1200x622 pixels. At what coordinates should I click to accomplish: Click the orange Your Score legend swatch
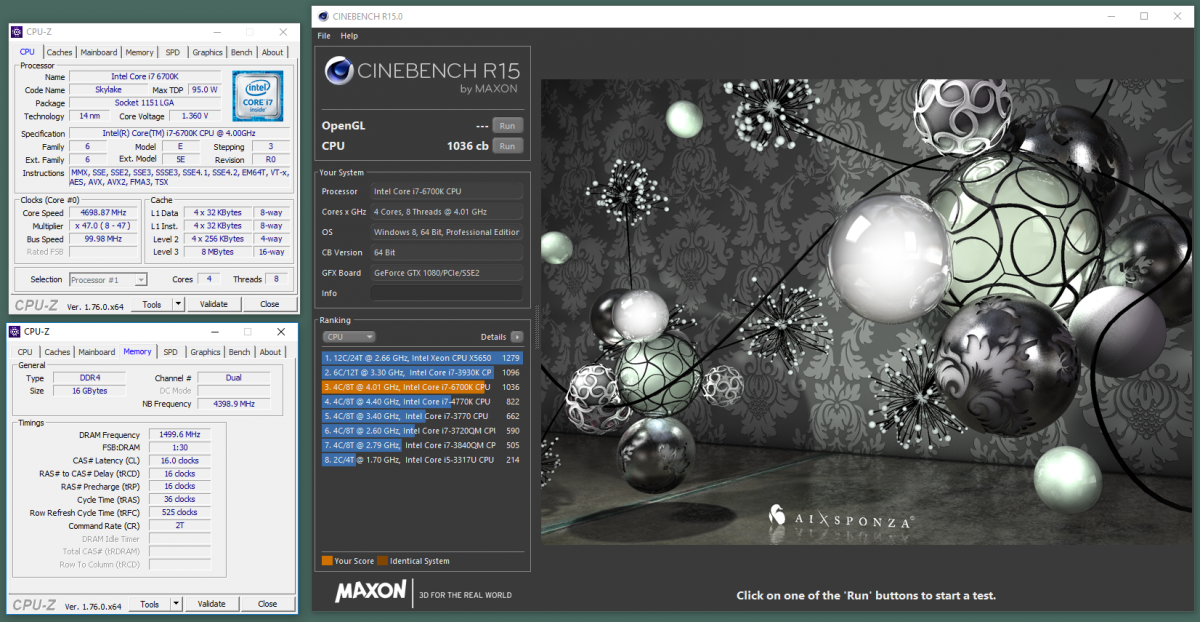coord(327,561)
